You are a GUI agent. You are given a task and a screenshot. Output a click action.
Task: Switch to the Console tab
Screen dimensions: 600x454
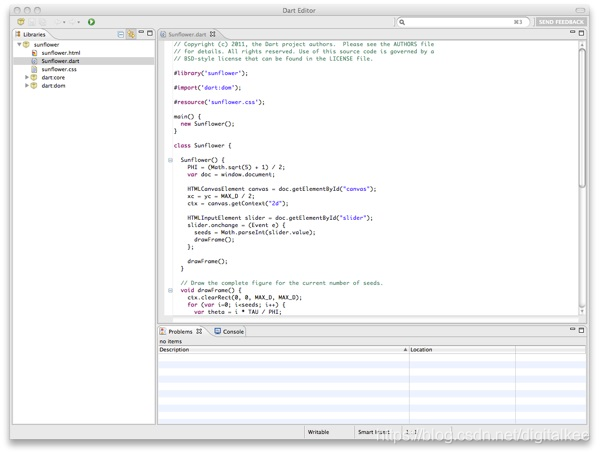tap(230, 332)
